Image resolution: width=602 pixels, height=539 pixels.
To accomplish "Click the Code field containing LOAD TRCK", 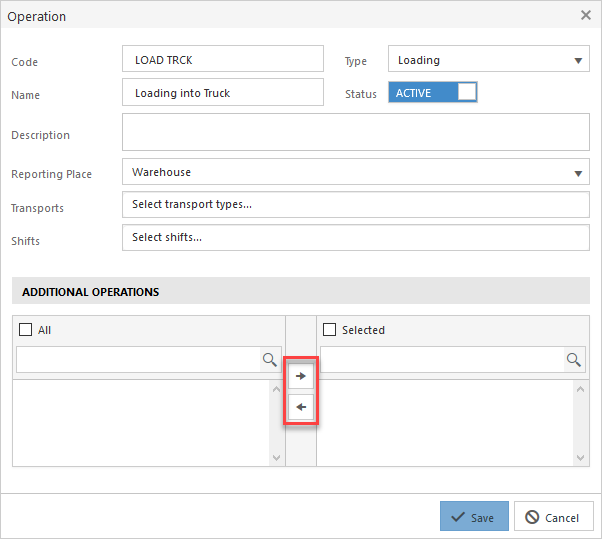I will point(223,59).
